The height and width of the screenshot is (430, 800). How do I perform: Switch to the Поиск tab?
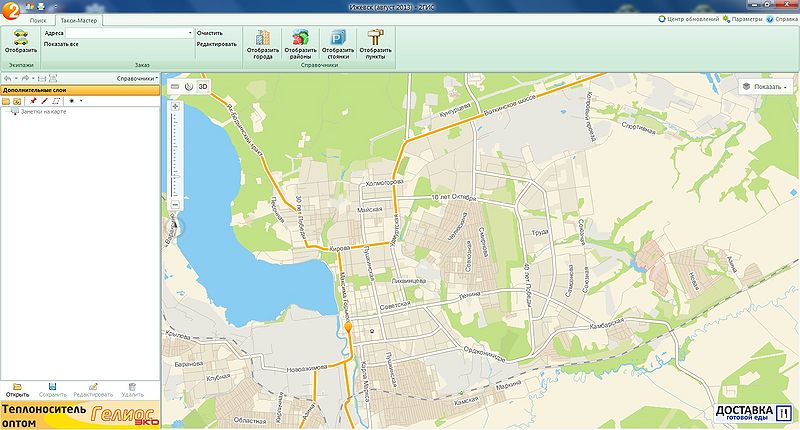coord(37,20)
